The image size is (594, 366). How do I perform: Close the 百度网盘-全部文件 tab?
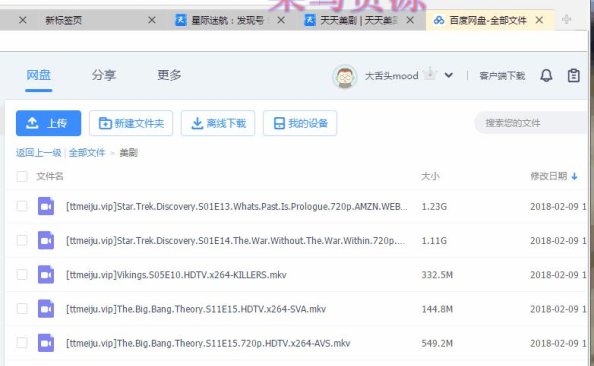(539, 20)
